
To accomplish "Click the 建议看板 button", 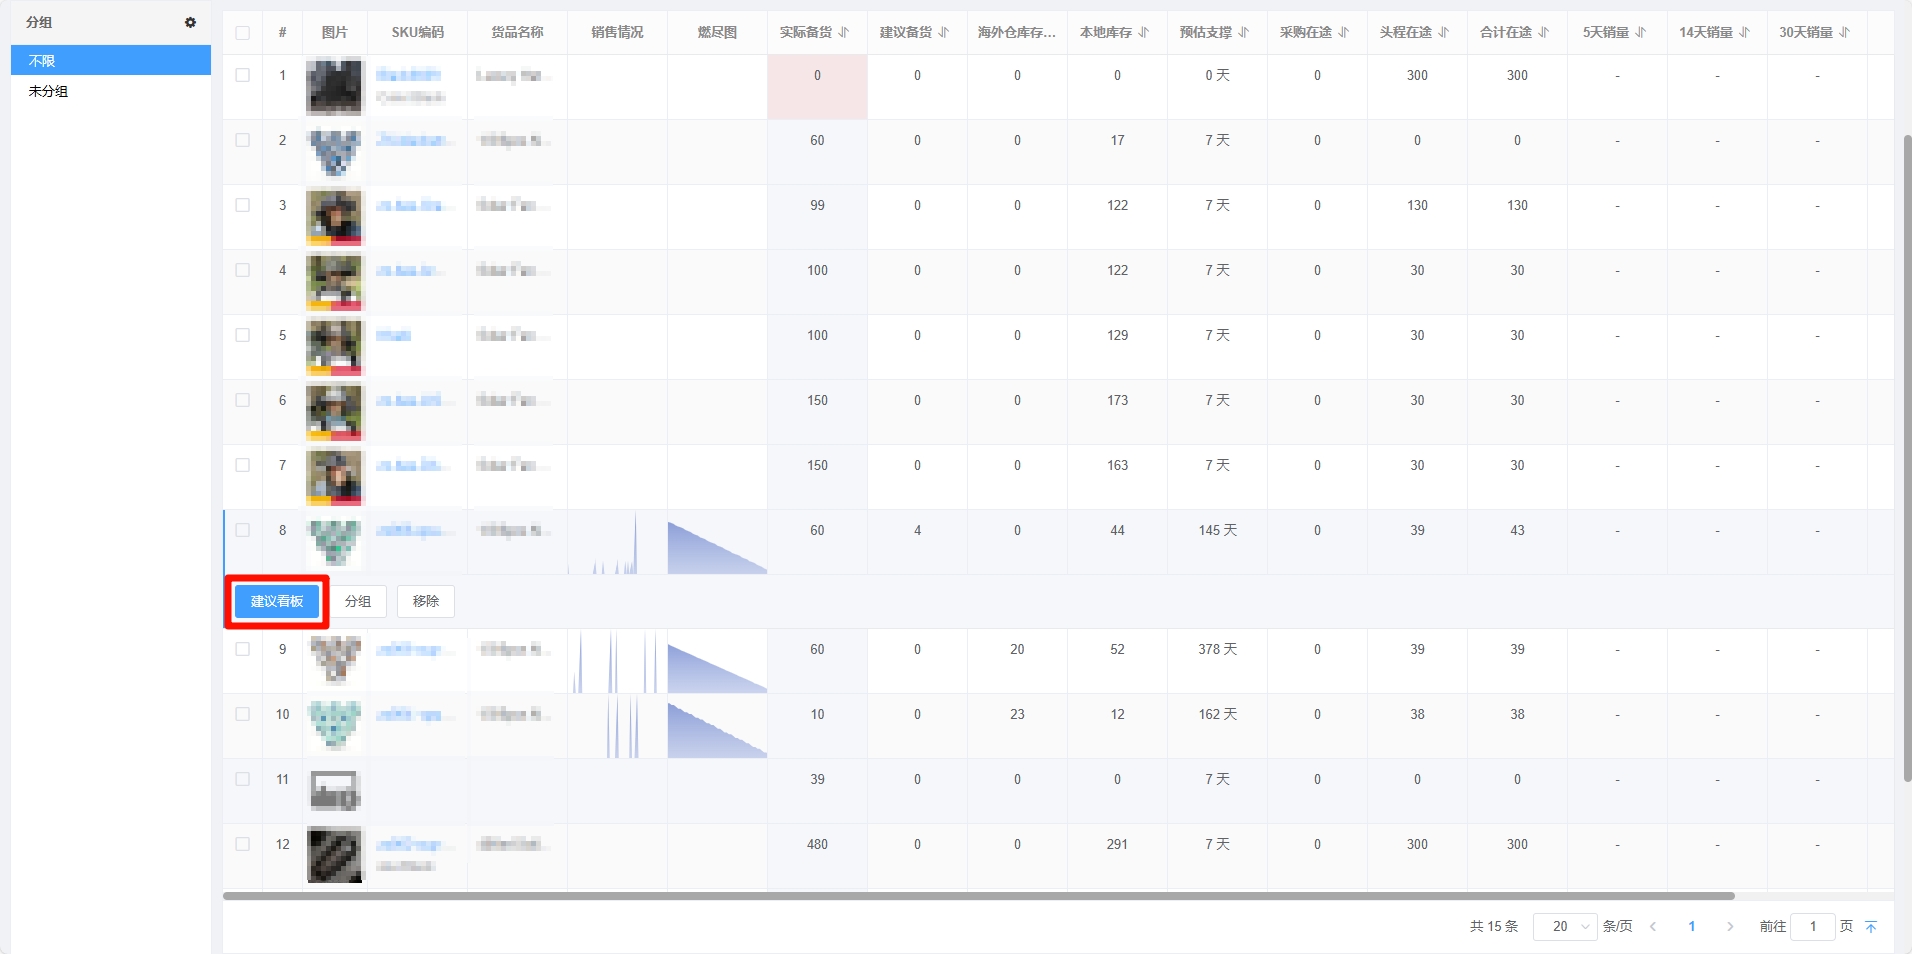I will point(277,601).
